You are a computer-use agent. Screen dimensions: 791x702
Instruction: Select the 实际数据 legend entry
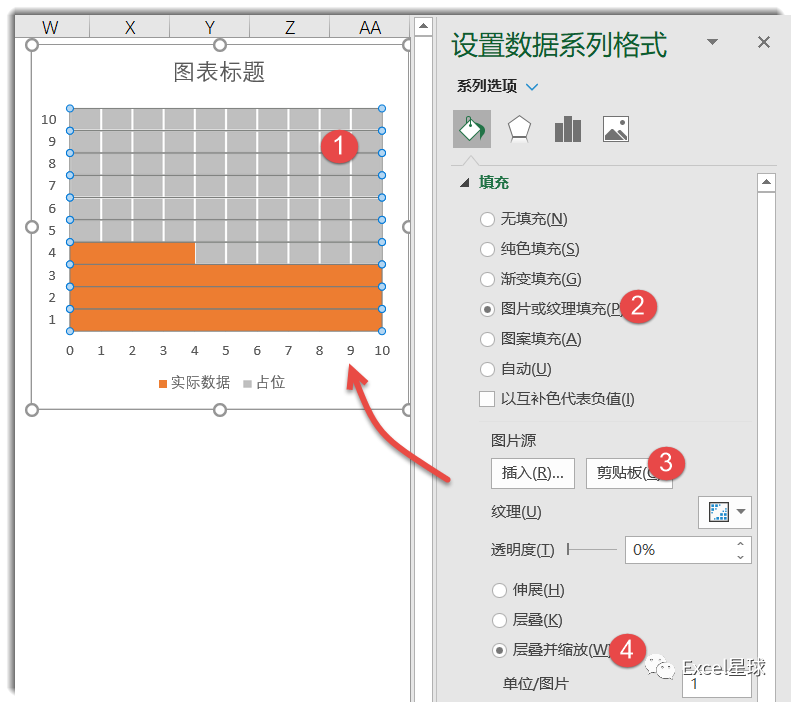[195, 383]
